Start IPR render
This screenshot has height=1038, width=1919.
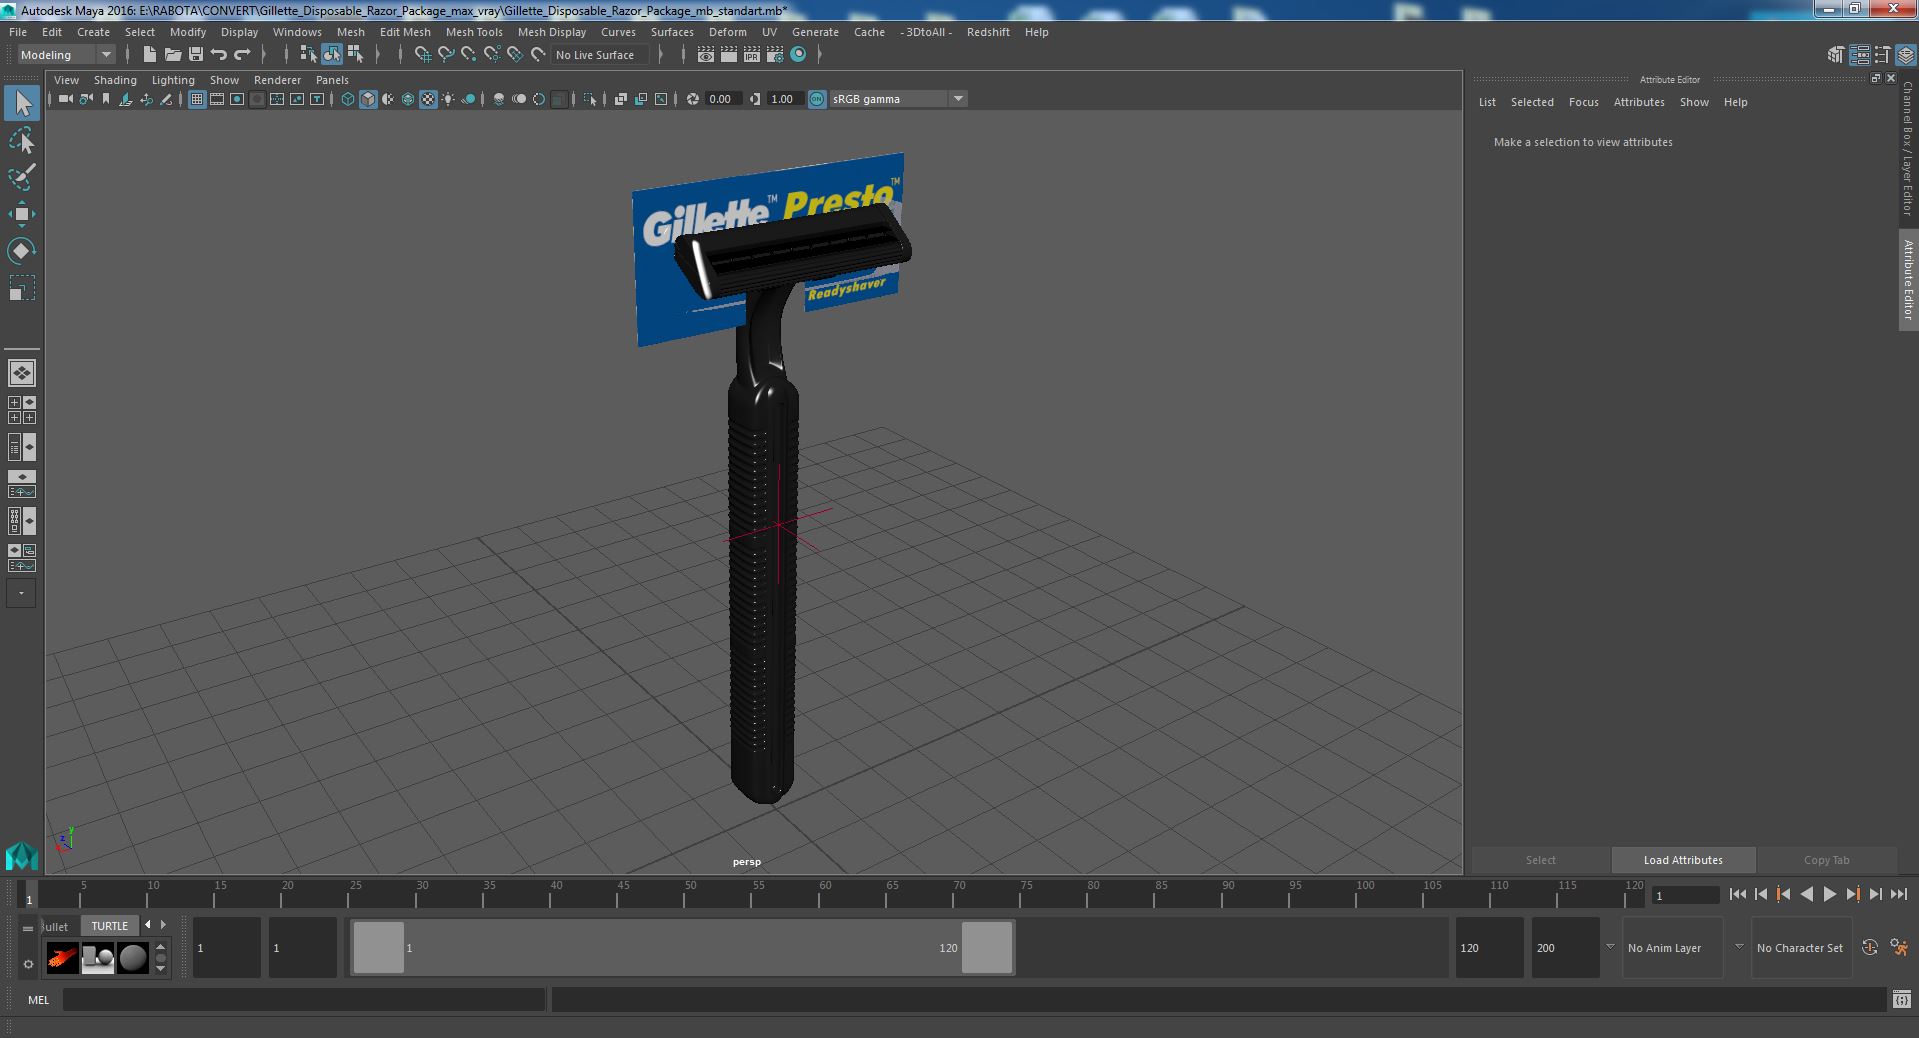click(752, 55)
